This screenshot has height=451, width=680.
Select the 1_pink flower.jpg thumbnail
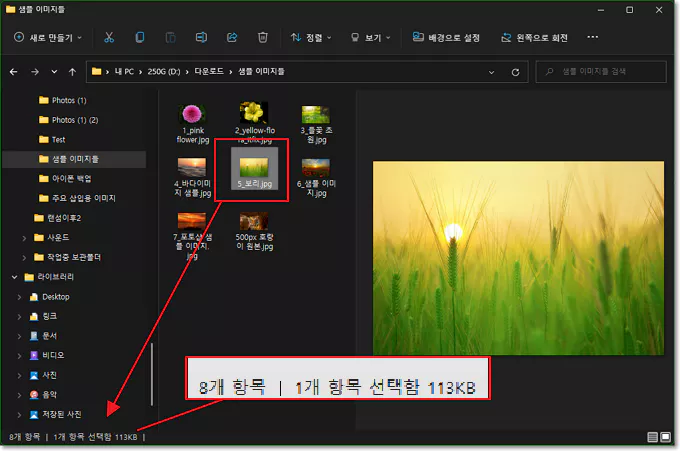(192, 114)
